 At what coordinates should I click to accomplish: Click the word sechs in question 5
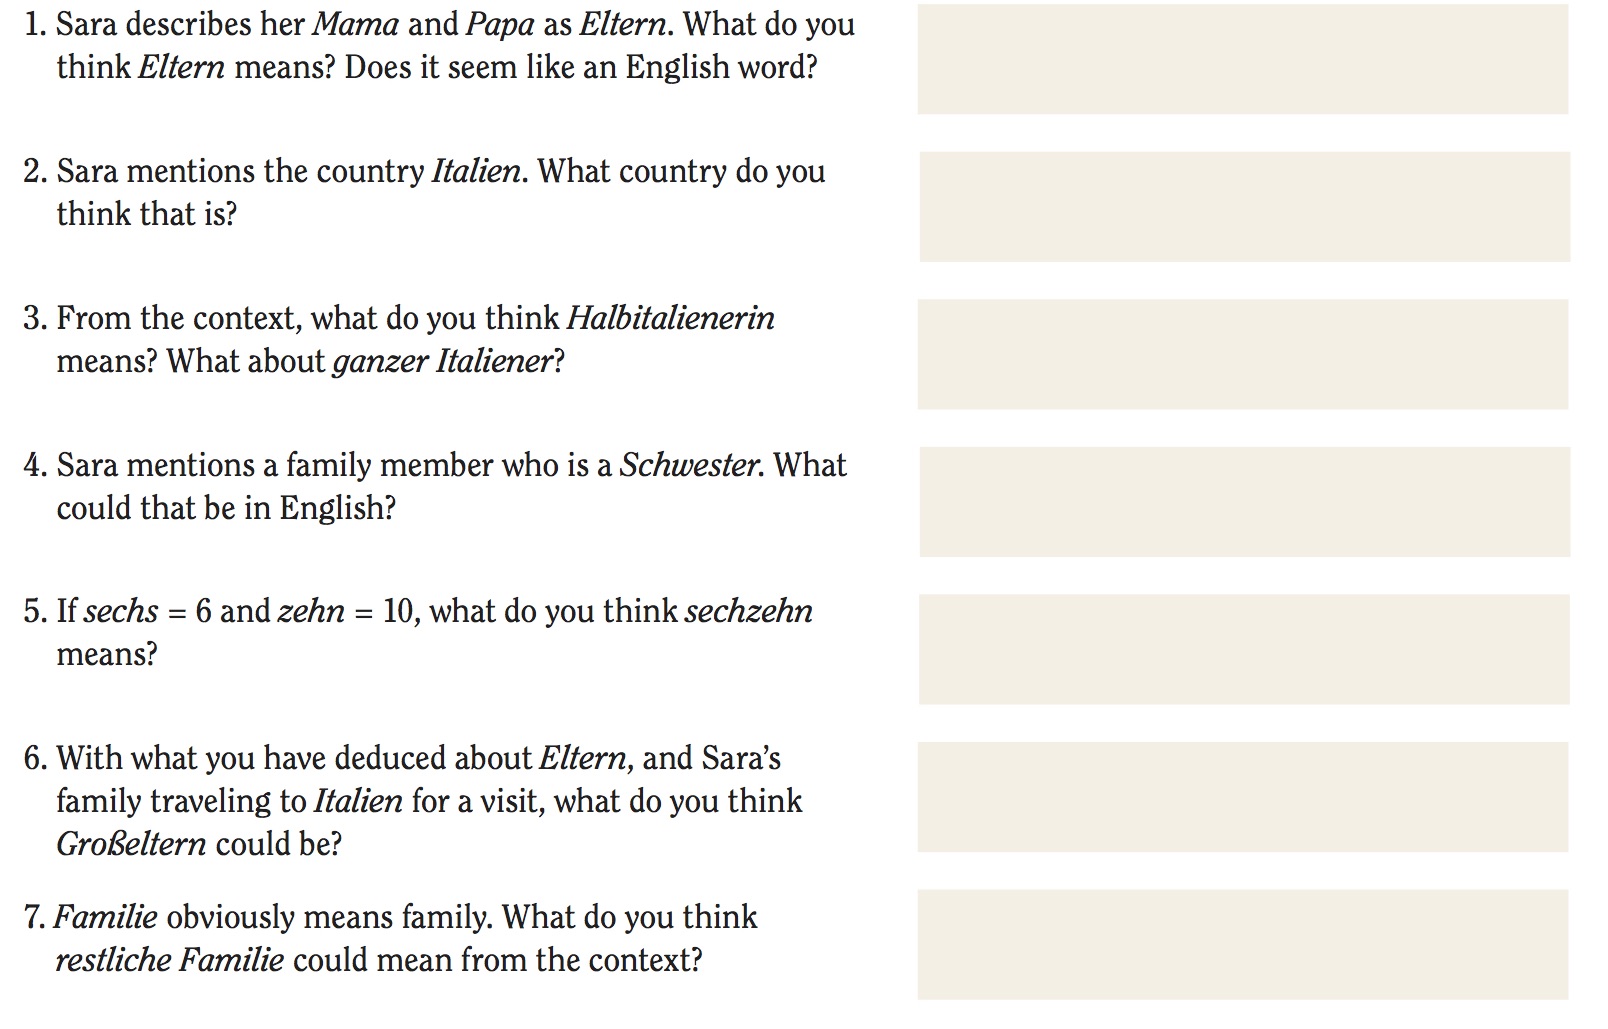coord(121,612)
